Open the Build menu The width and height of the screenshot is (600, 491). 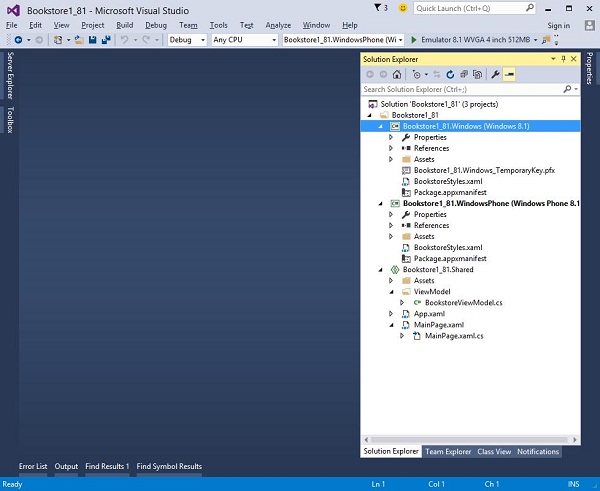click(x=124, y=24)
